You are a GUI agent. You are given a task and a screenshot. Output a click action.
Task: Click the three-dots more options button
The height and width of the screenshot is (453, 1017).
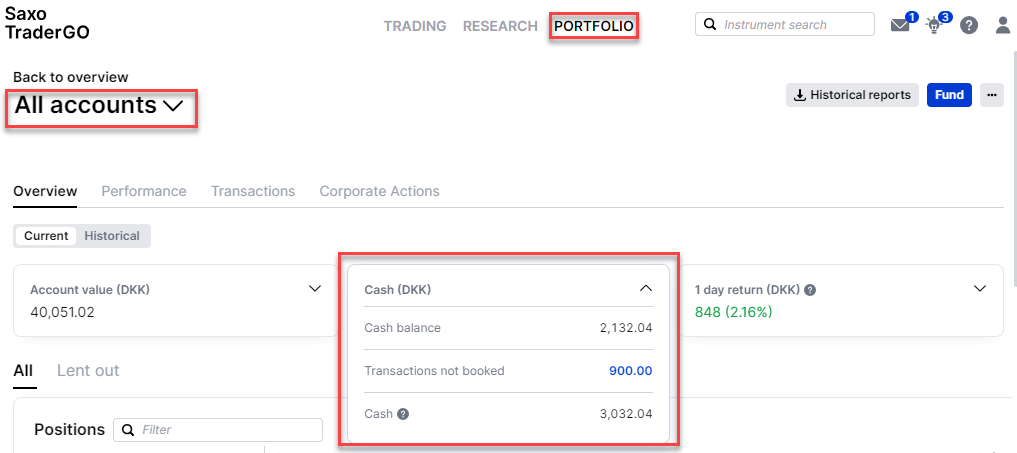992,95
